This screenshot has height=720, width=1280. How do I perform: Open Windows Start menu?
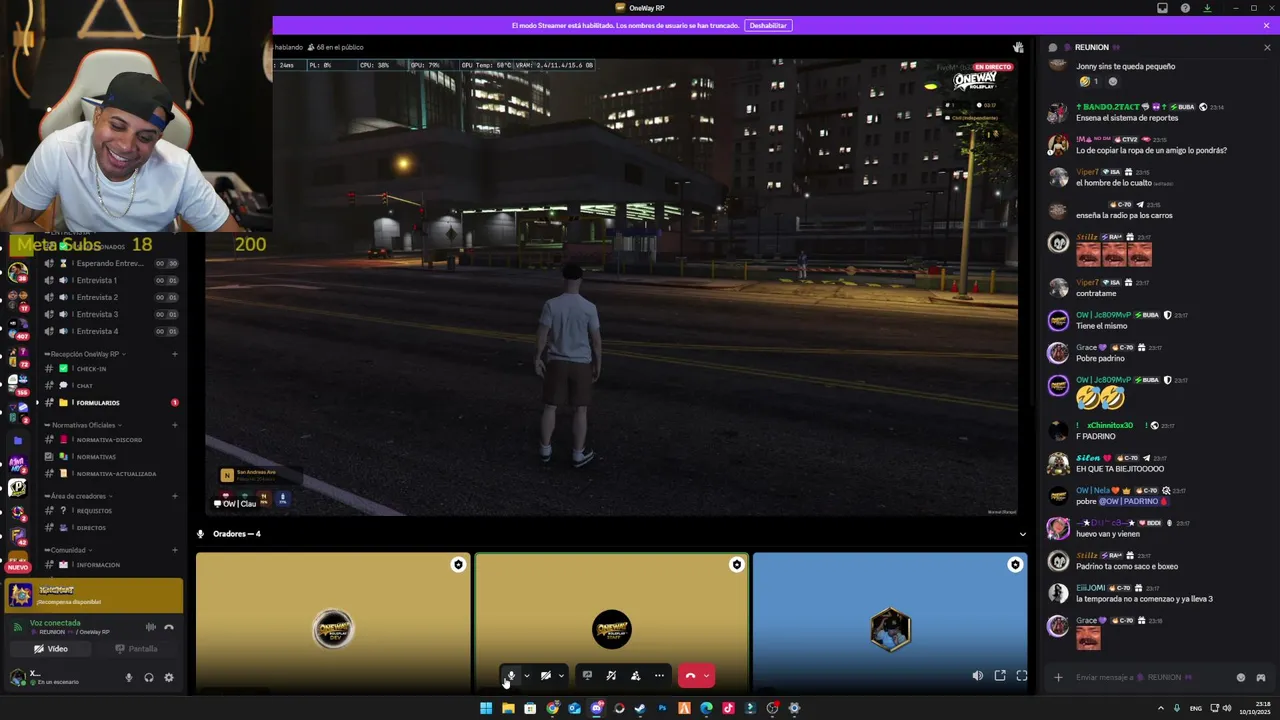(486, 708)
